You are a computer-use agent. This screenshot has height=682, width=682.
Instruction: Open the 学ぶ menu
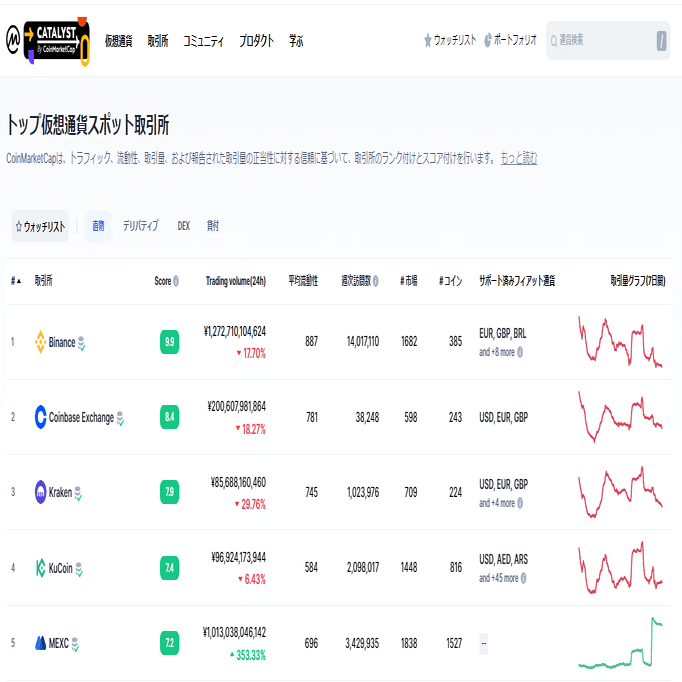click(296, 41)
